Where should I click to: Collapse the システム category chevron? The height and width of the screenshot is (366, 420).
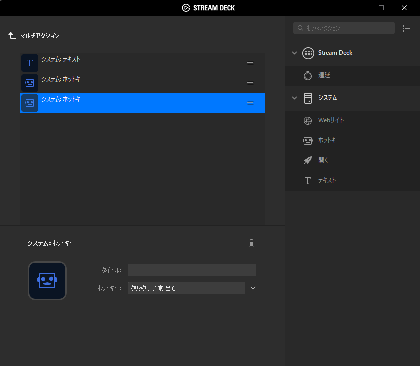(x=294, y=98)
